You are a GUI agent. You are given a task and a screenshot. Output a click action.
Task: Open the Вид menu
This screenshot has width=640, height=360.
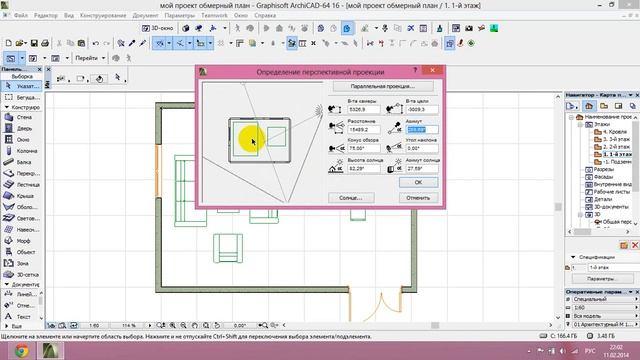coord(69,16)
